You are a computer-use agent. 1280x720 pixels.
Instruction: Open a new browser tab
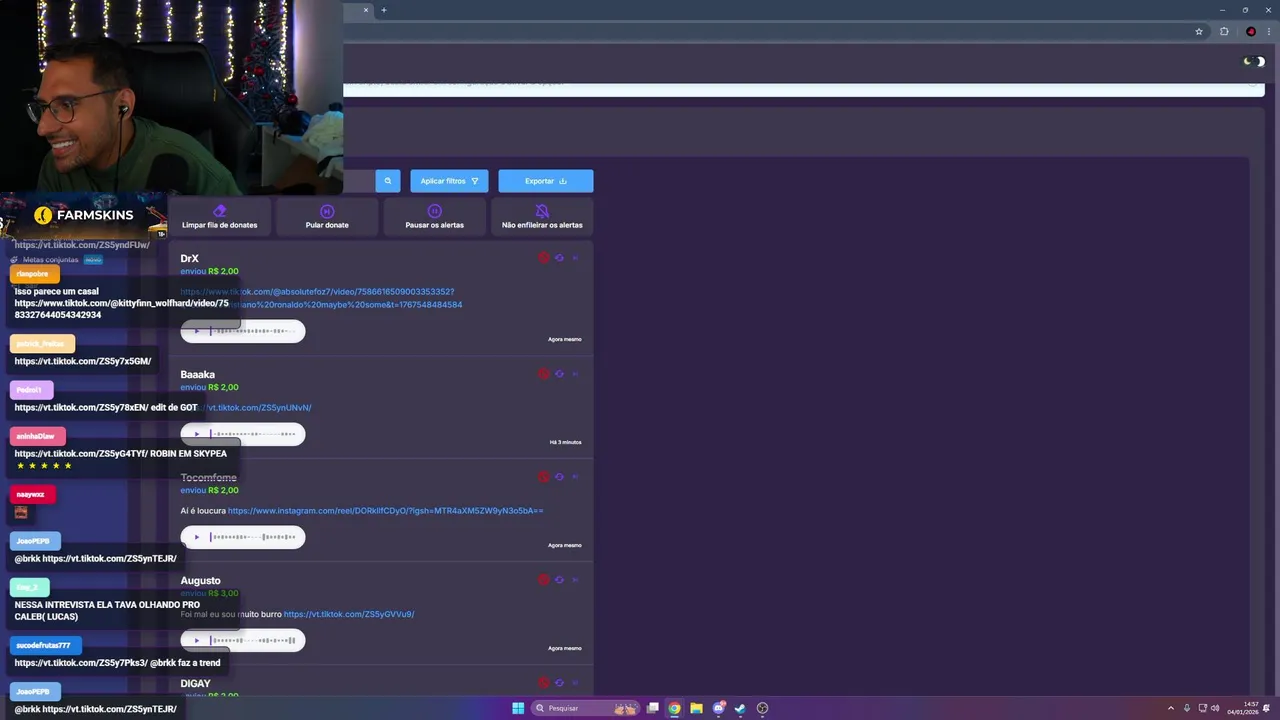[383, 10]
